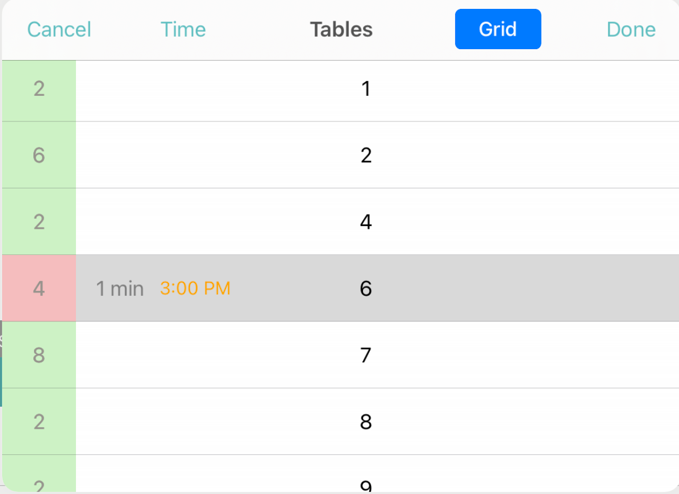The height and width of the screenshot is (494, 679).
Task: Tap the Cancel button
Action: point(59,29)
